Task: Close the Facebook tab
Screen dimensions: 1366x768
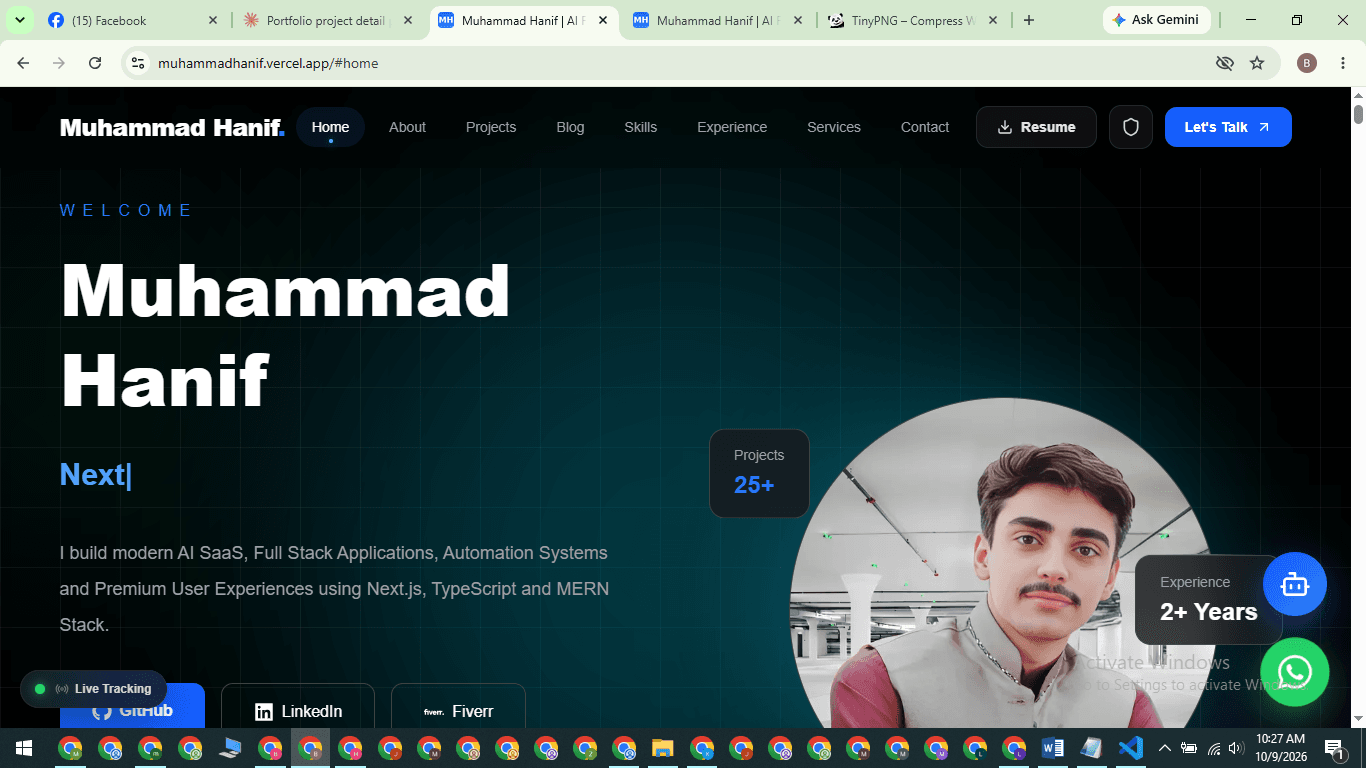Action: [213, 20]
